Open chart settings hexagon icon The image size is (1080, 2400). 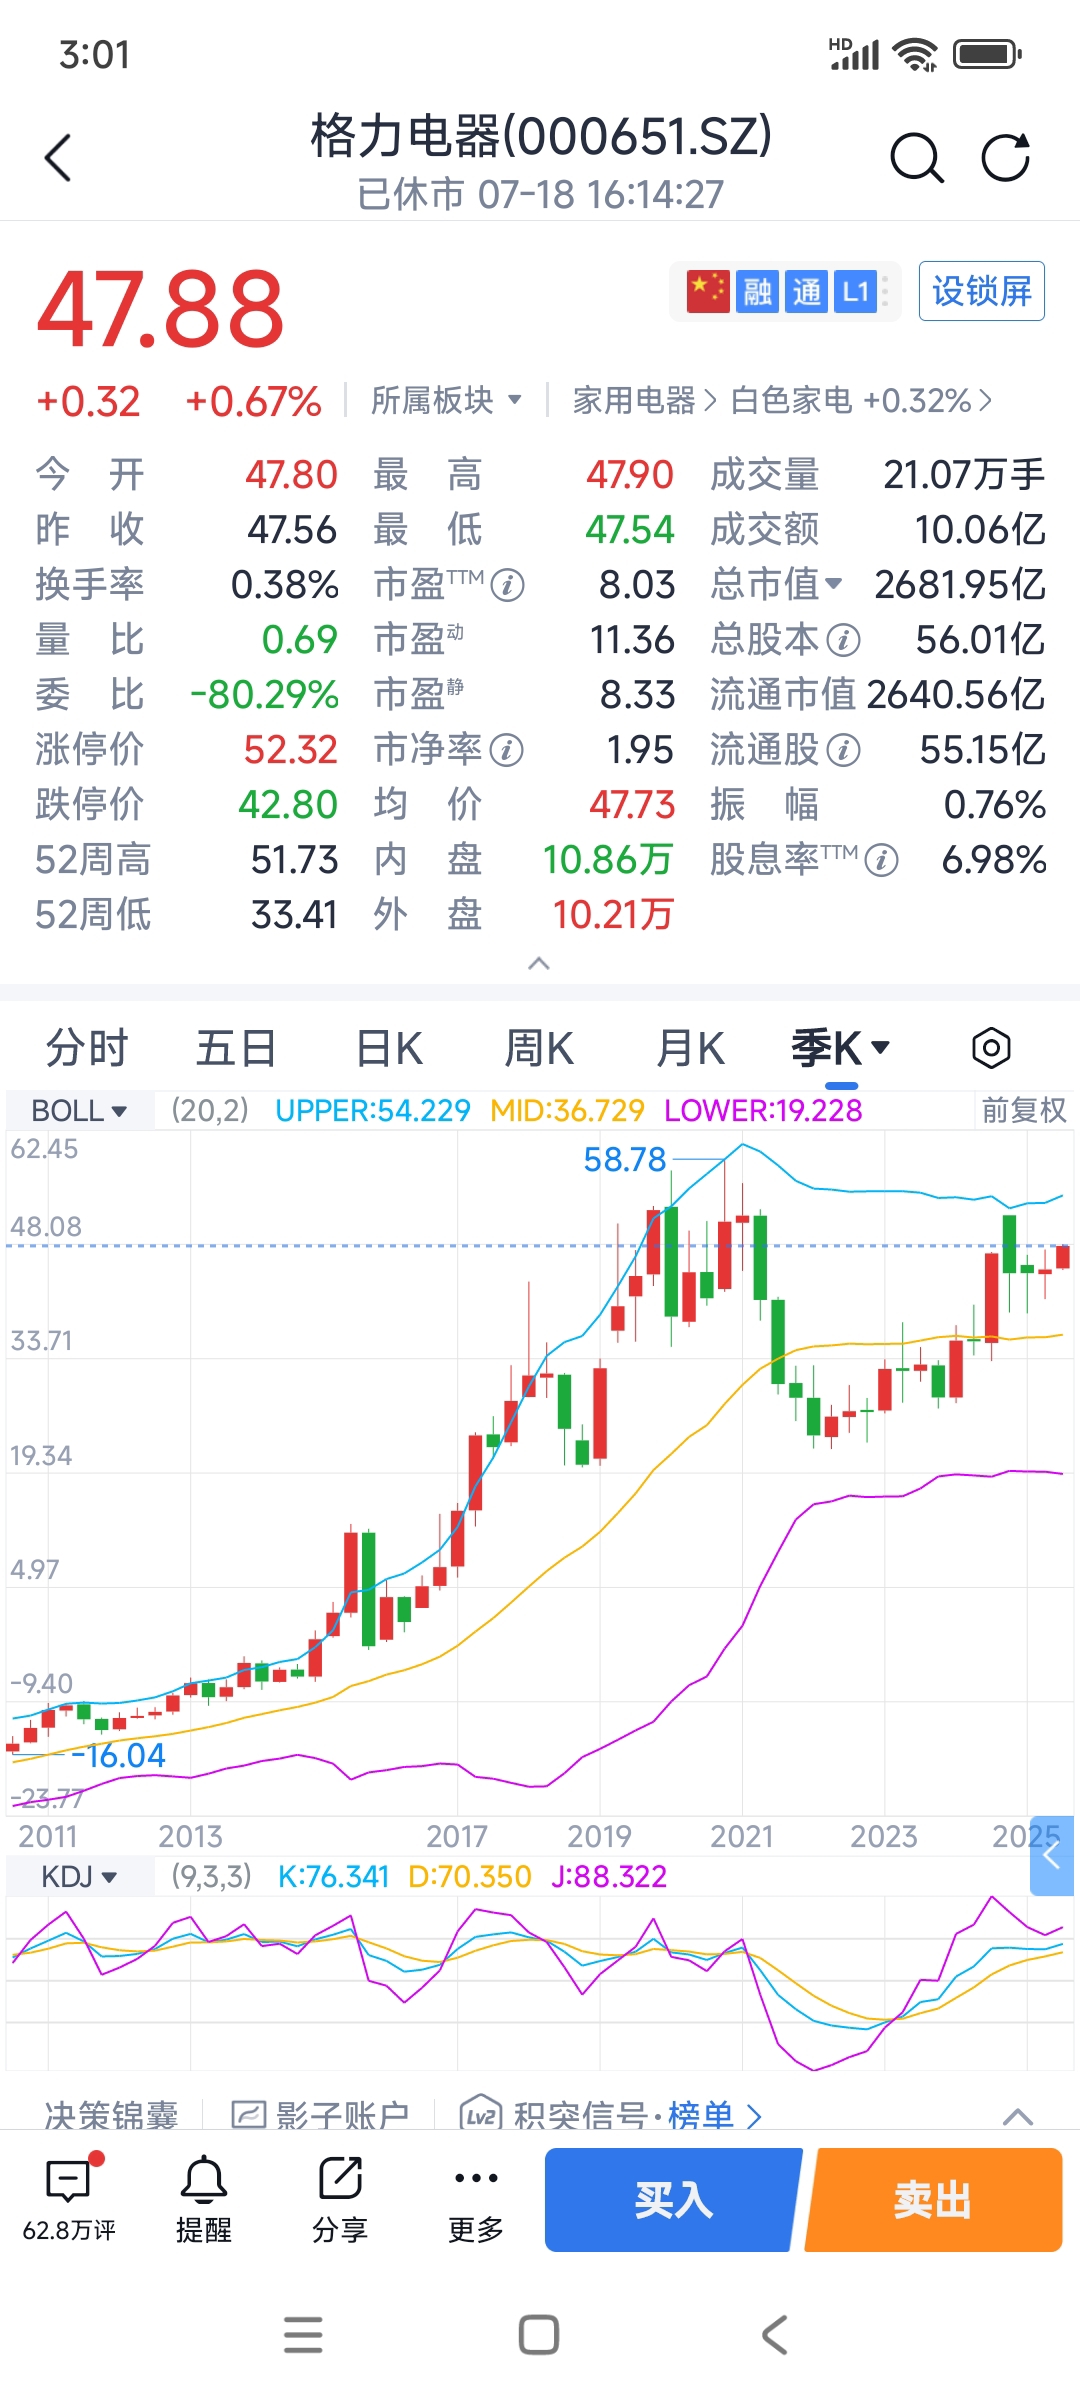pos(991,1048)
